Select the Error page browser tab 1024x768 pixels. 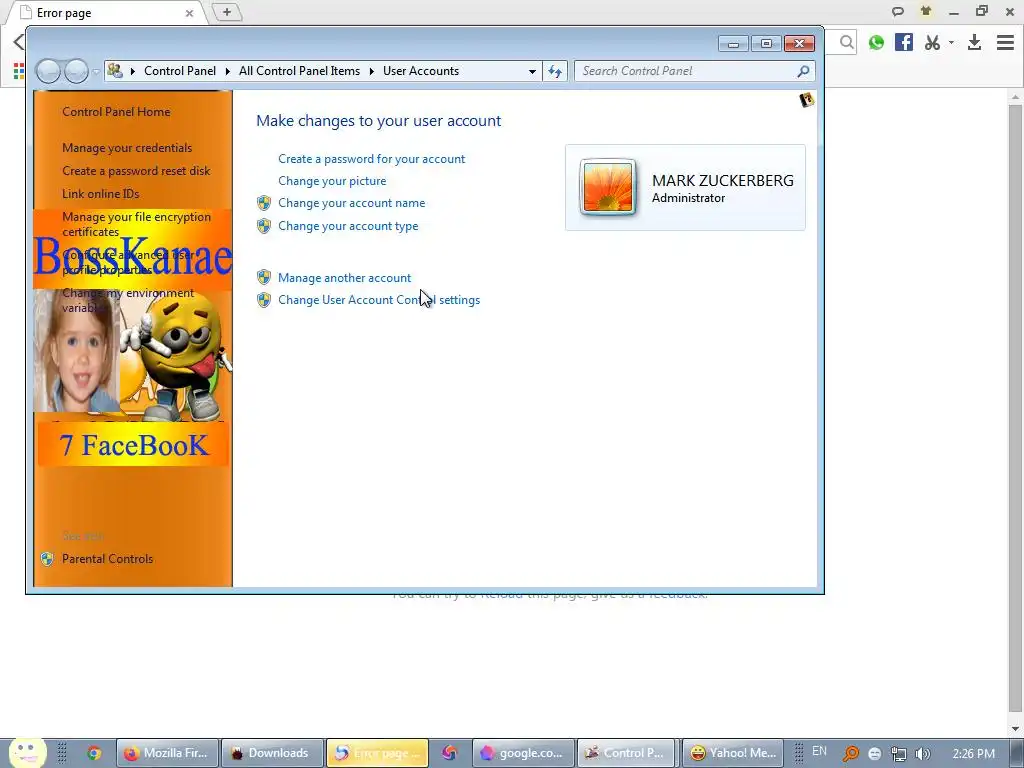point(104,13)
